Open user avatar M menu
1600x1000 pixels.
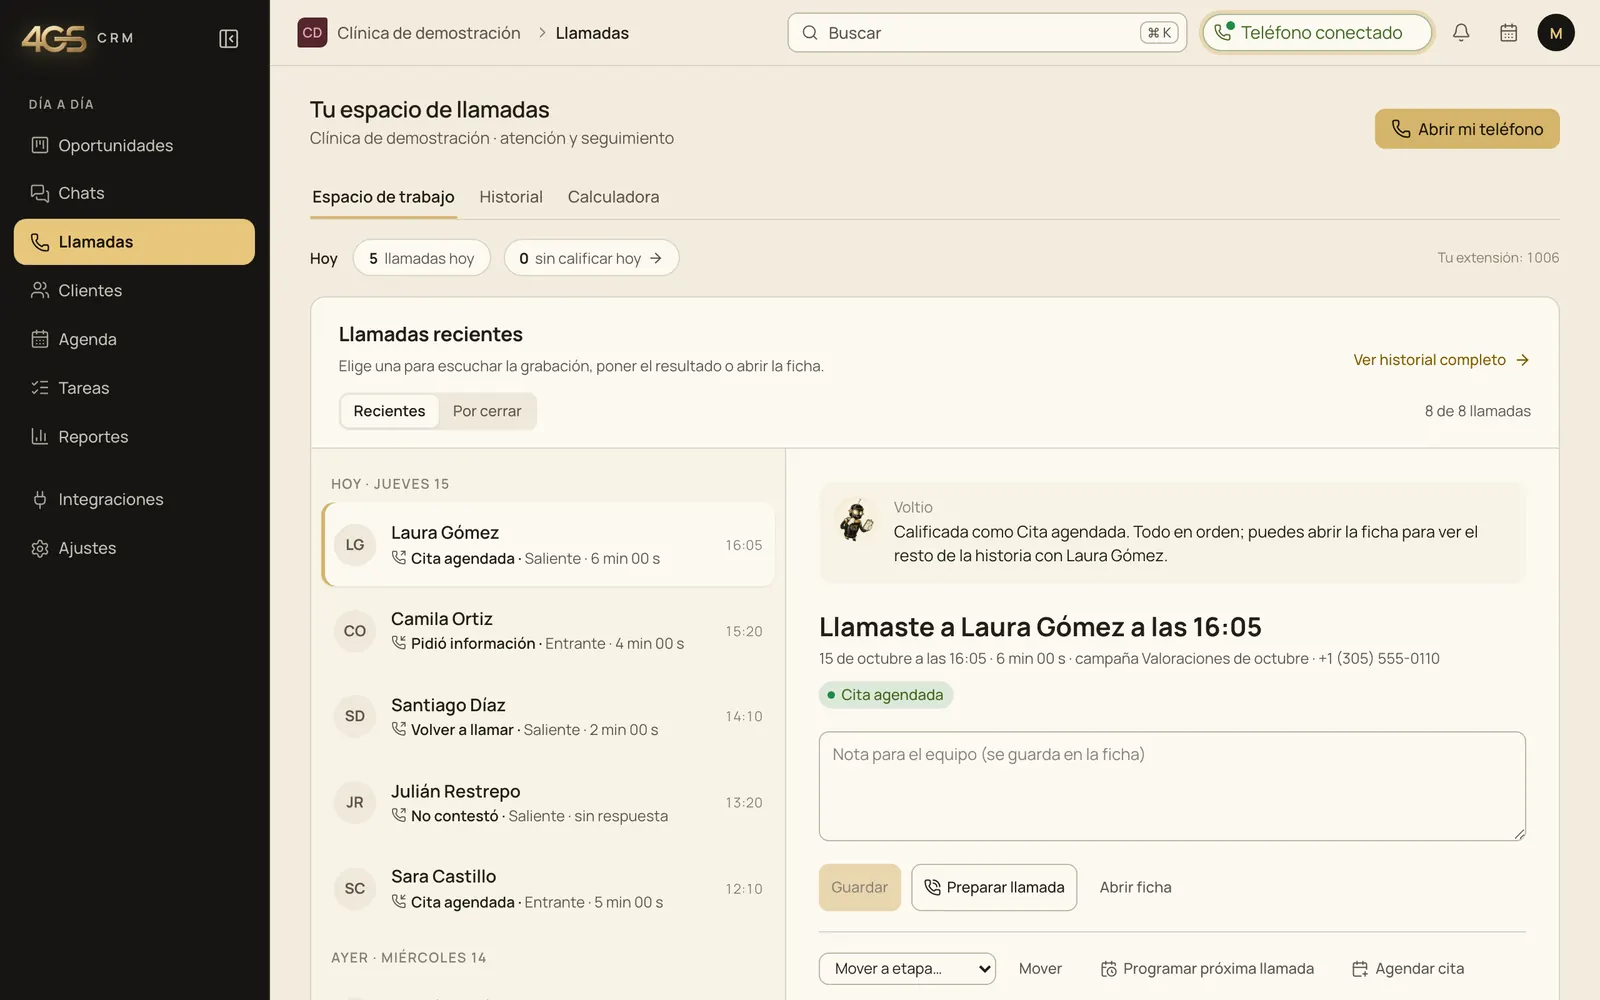[x=1556, y=33]
